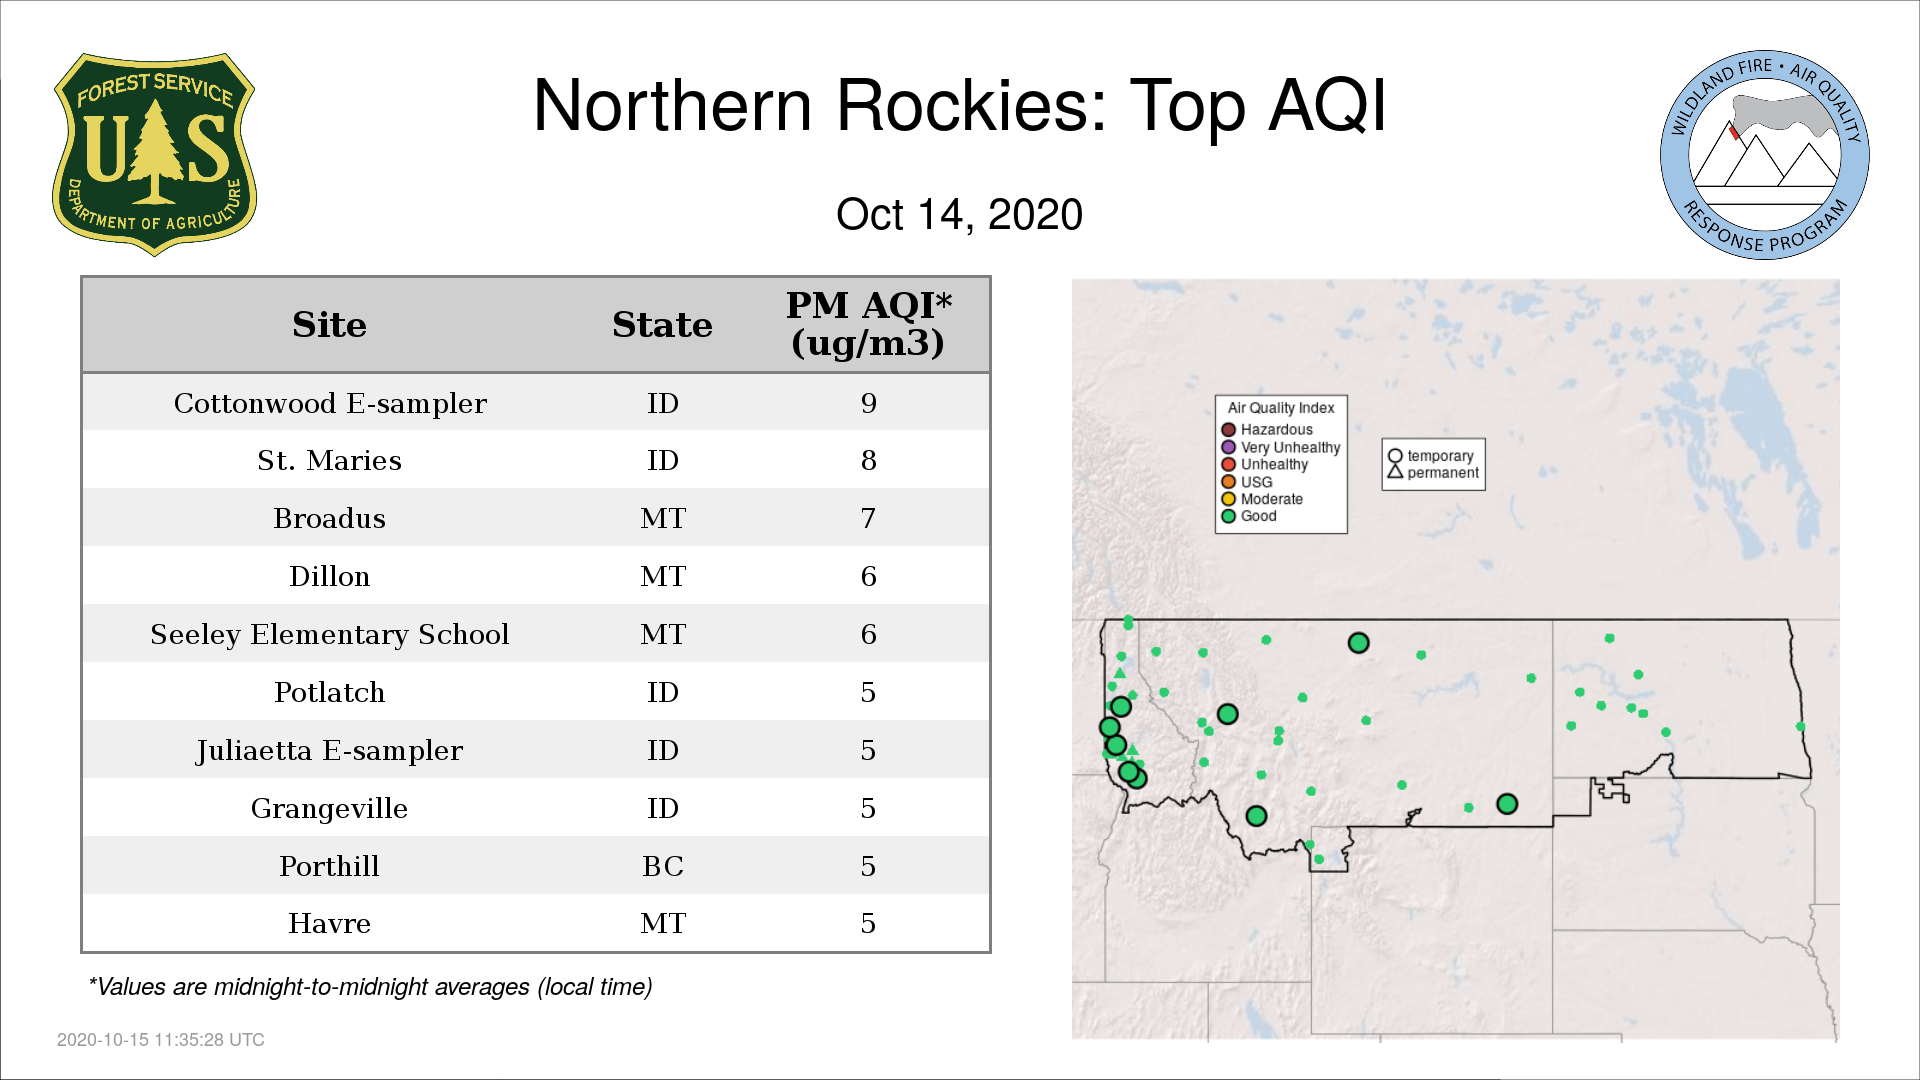Click the 2020-10-15 UTC timestamp
The image size is (1920, 1080).
click(161, 1040)
